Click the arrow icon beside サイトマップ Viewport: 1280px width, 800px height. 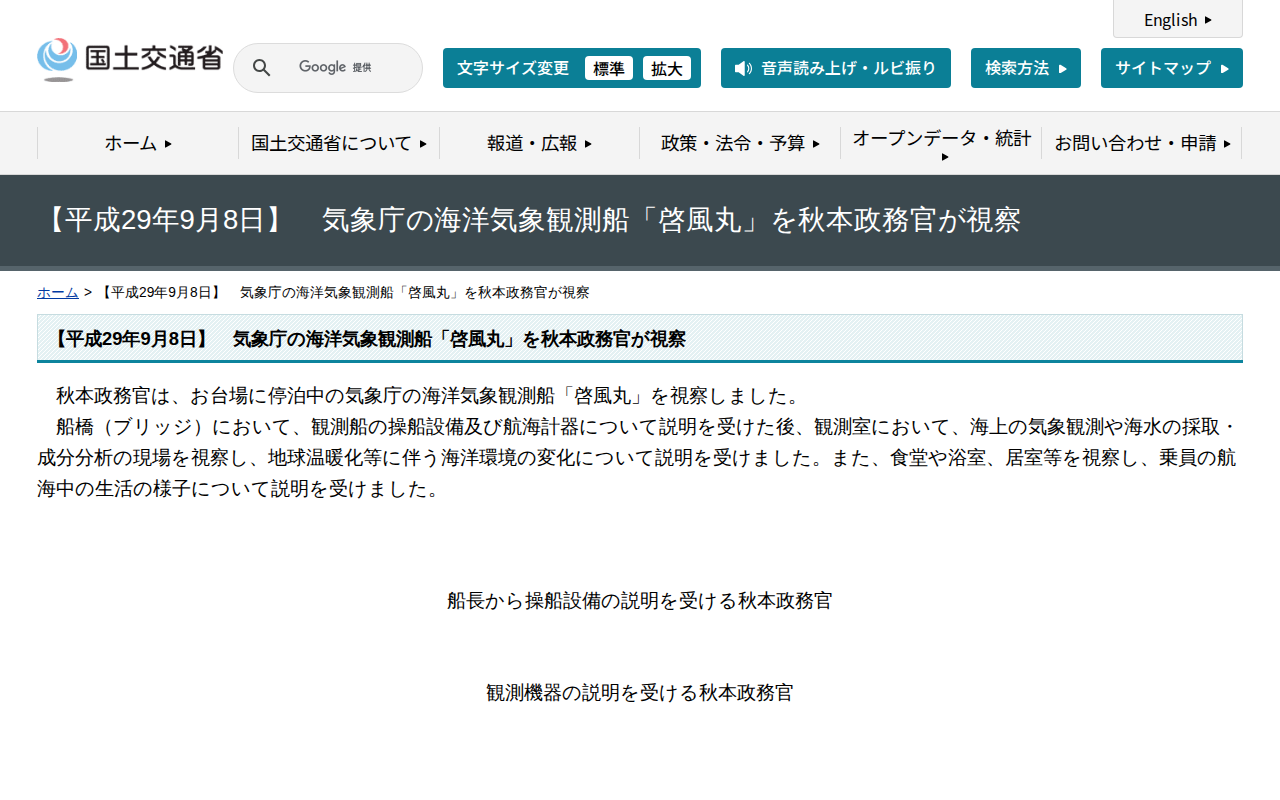pyautogui.click(x=1225, y=67)
